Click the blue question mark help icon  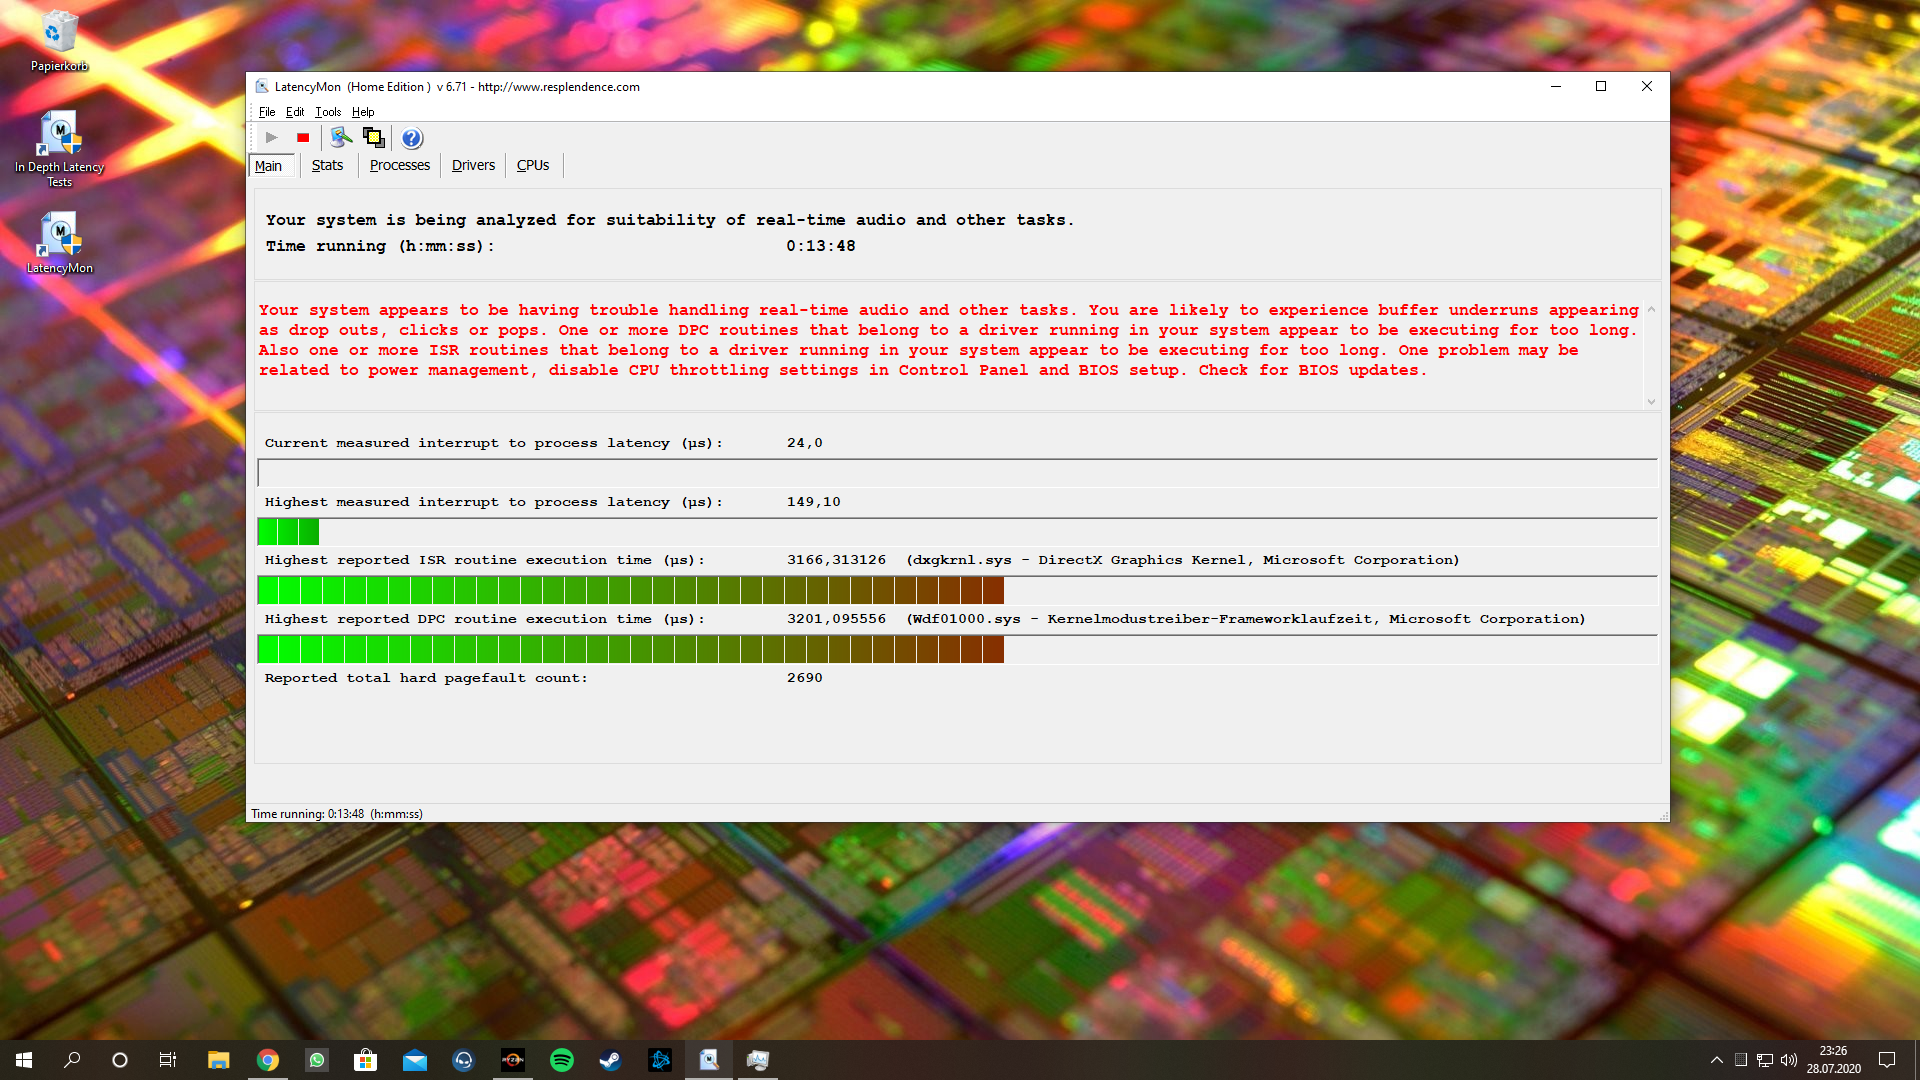(412, 138)
